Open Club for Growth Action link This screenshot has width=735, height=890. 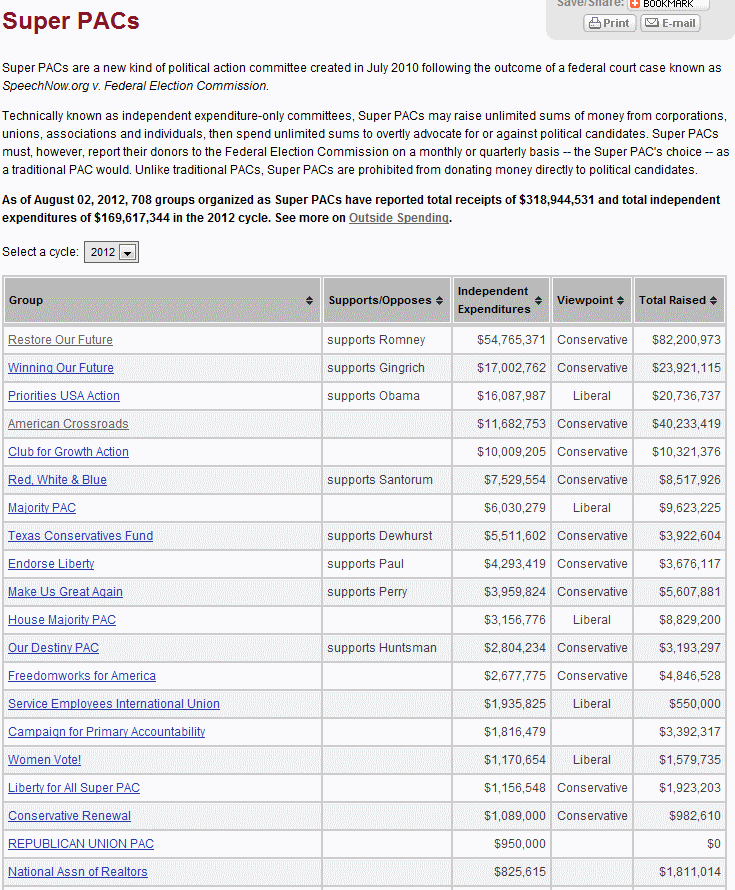68,452
